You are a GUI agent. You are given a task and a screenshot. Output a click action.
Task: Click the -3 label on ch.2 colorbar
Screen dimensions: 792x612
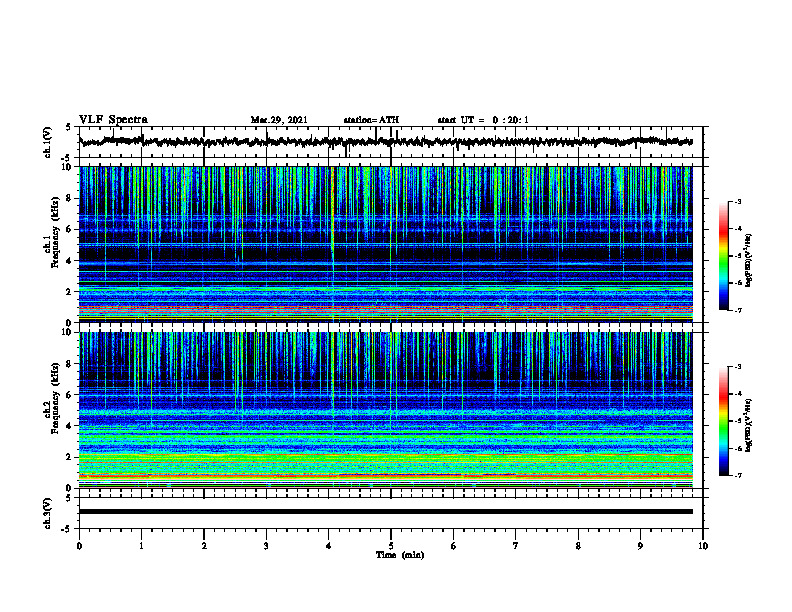(738, 367)
